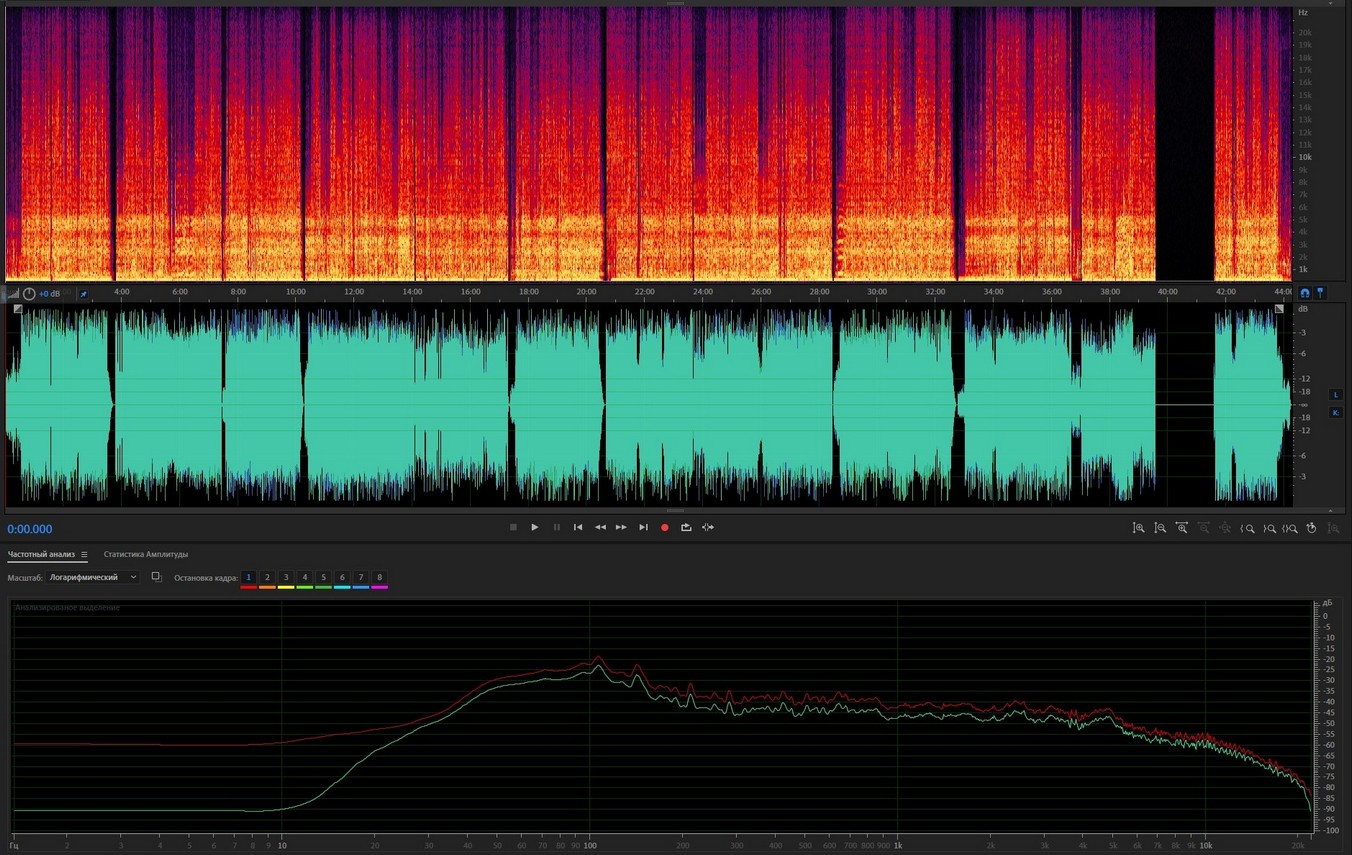
Task: Open the Частотный анализ panel menu
Action: [84, 555]
